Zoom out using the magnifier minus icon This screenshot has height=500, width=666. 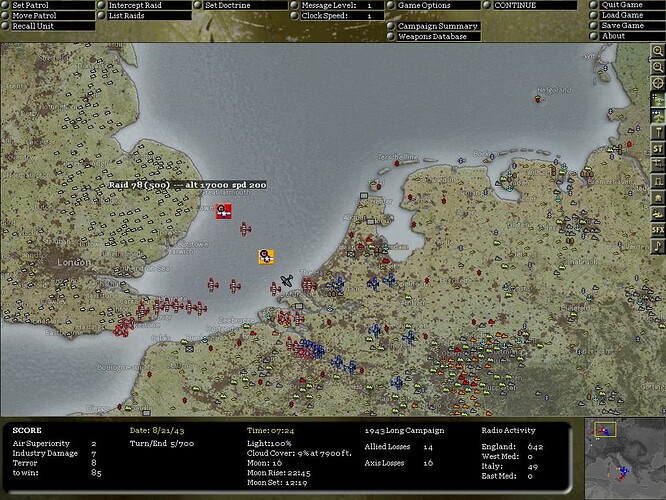click(x=658, y=67)
